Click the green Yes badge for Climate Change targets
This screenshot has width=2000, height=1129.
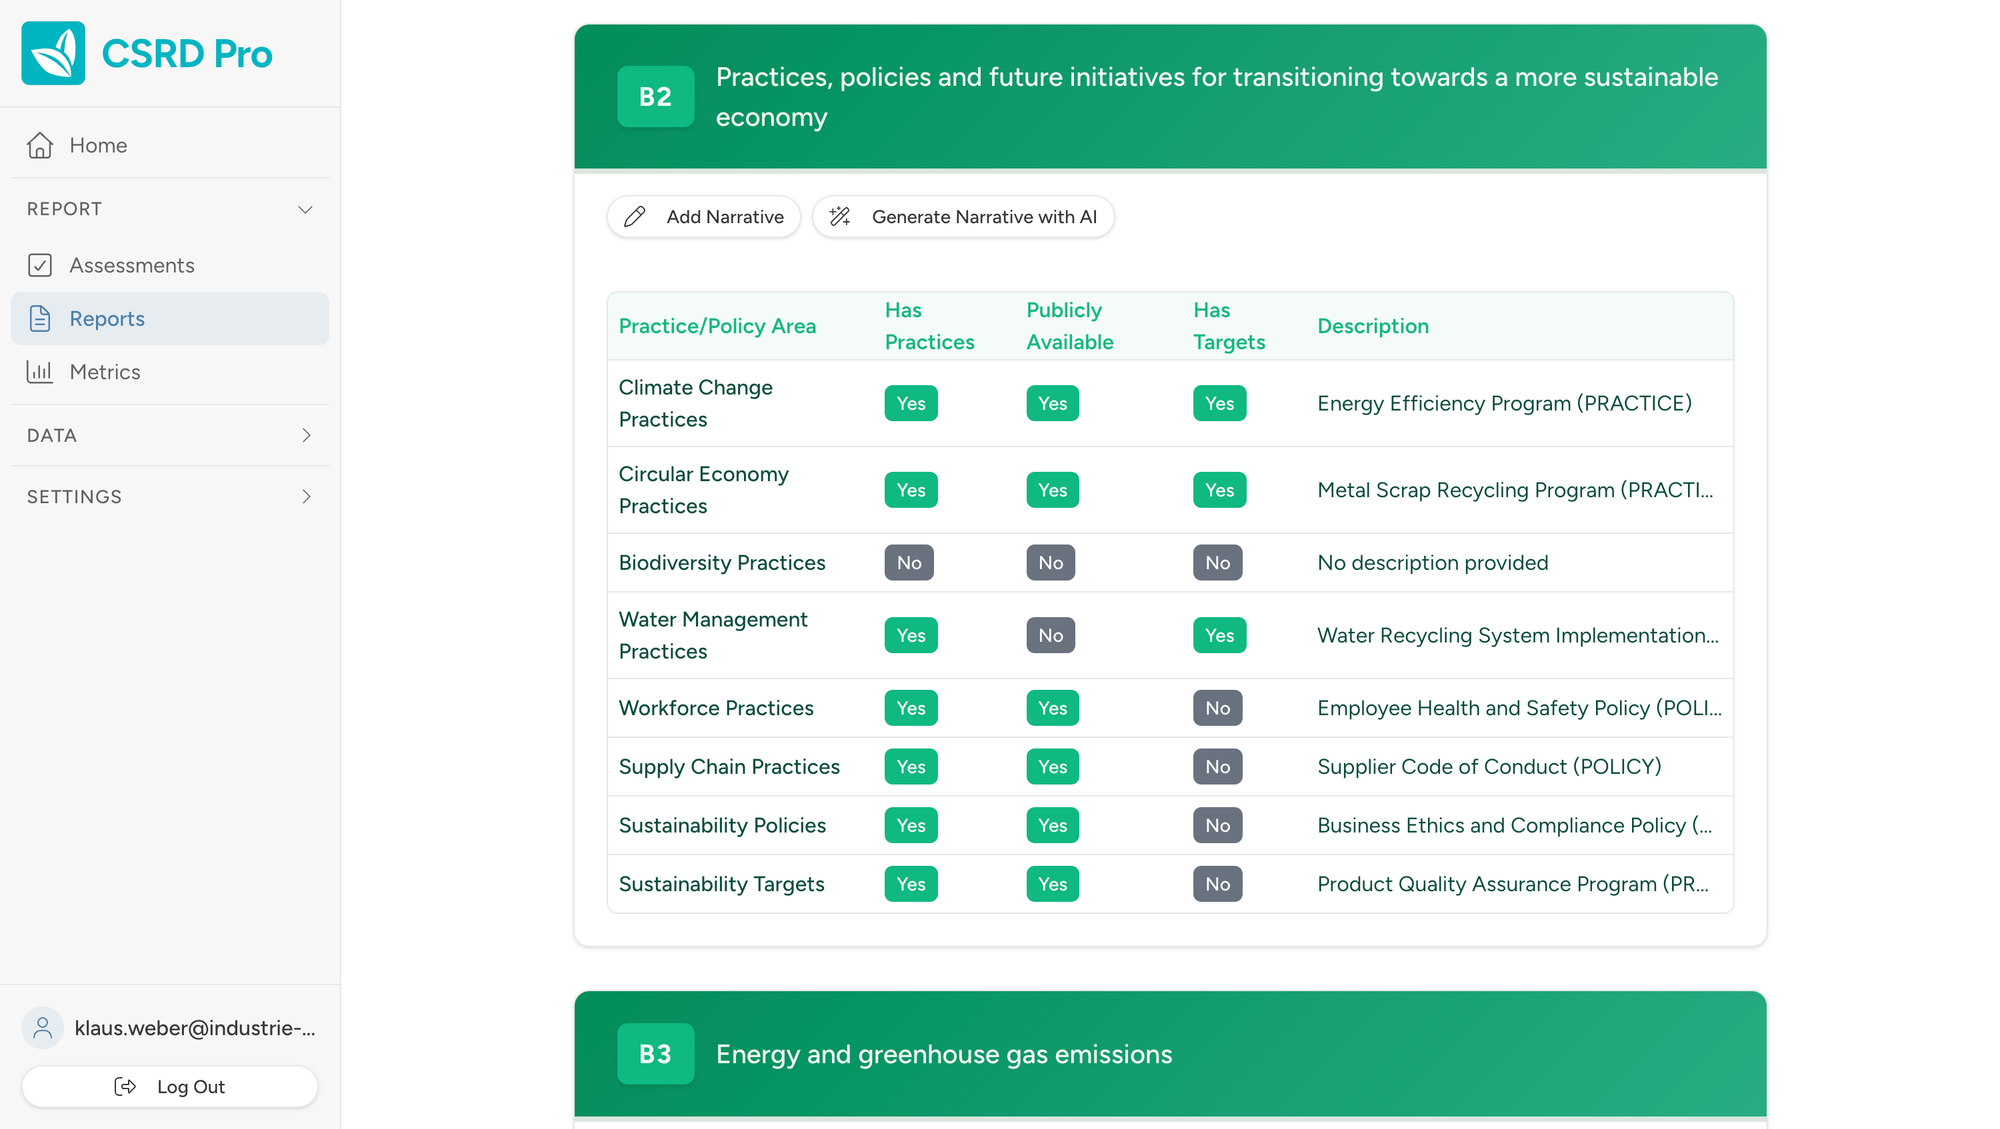[x=1219, y=403]
